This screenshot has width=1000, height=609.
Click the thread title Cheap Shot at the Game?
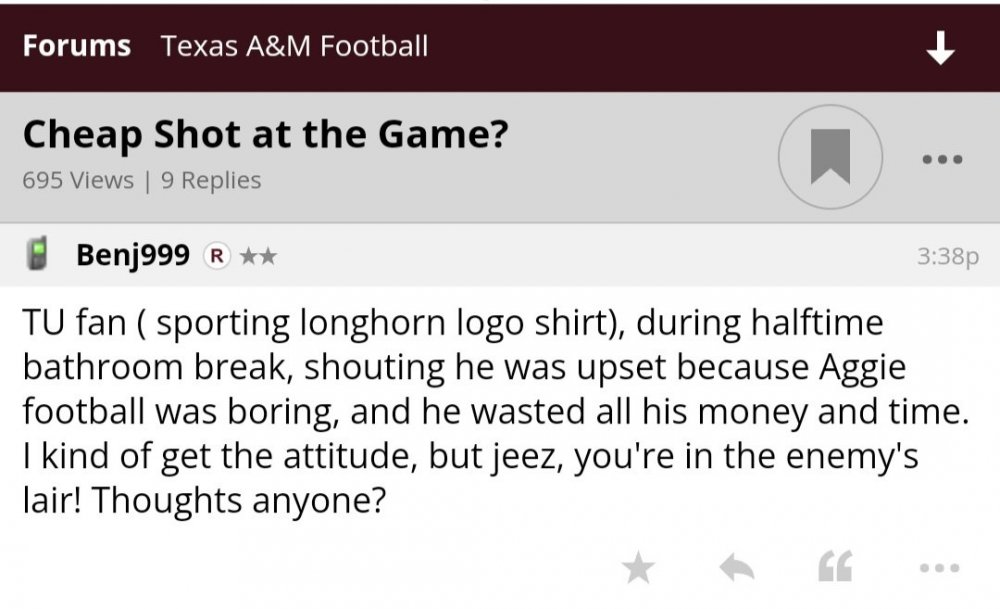point(265,134)
